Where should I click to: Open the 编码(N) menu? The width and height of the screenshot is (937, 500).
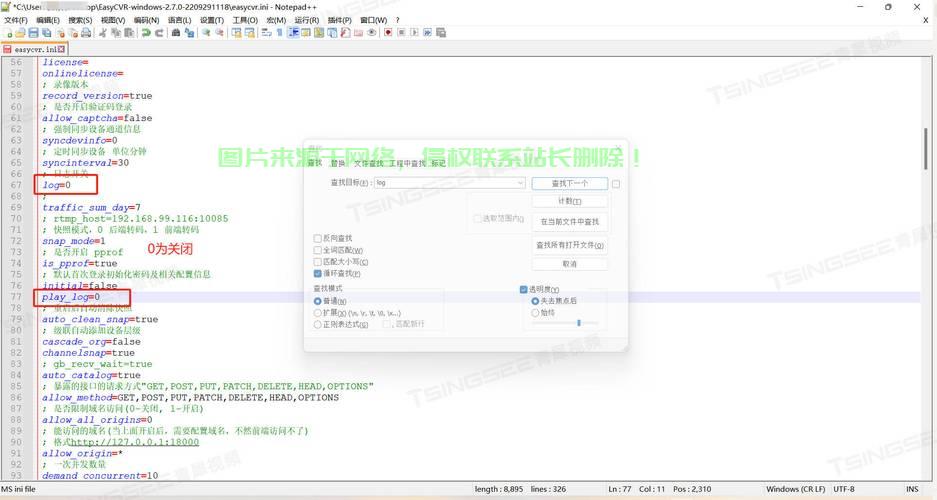pyautogui.click(x=146, y=20)
